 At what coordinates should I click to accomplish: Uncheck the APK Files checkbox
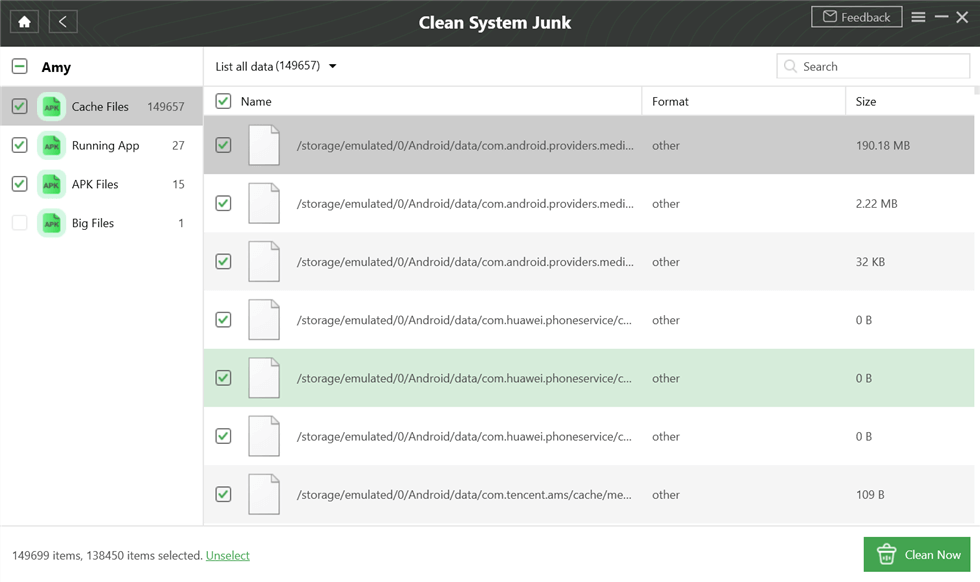click(19, 184)
